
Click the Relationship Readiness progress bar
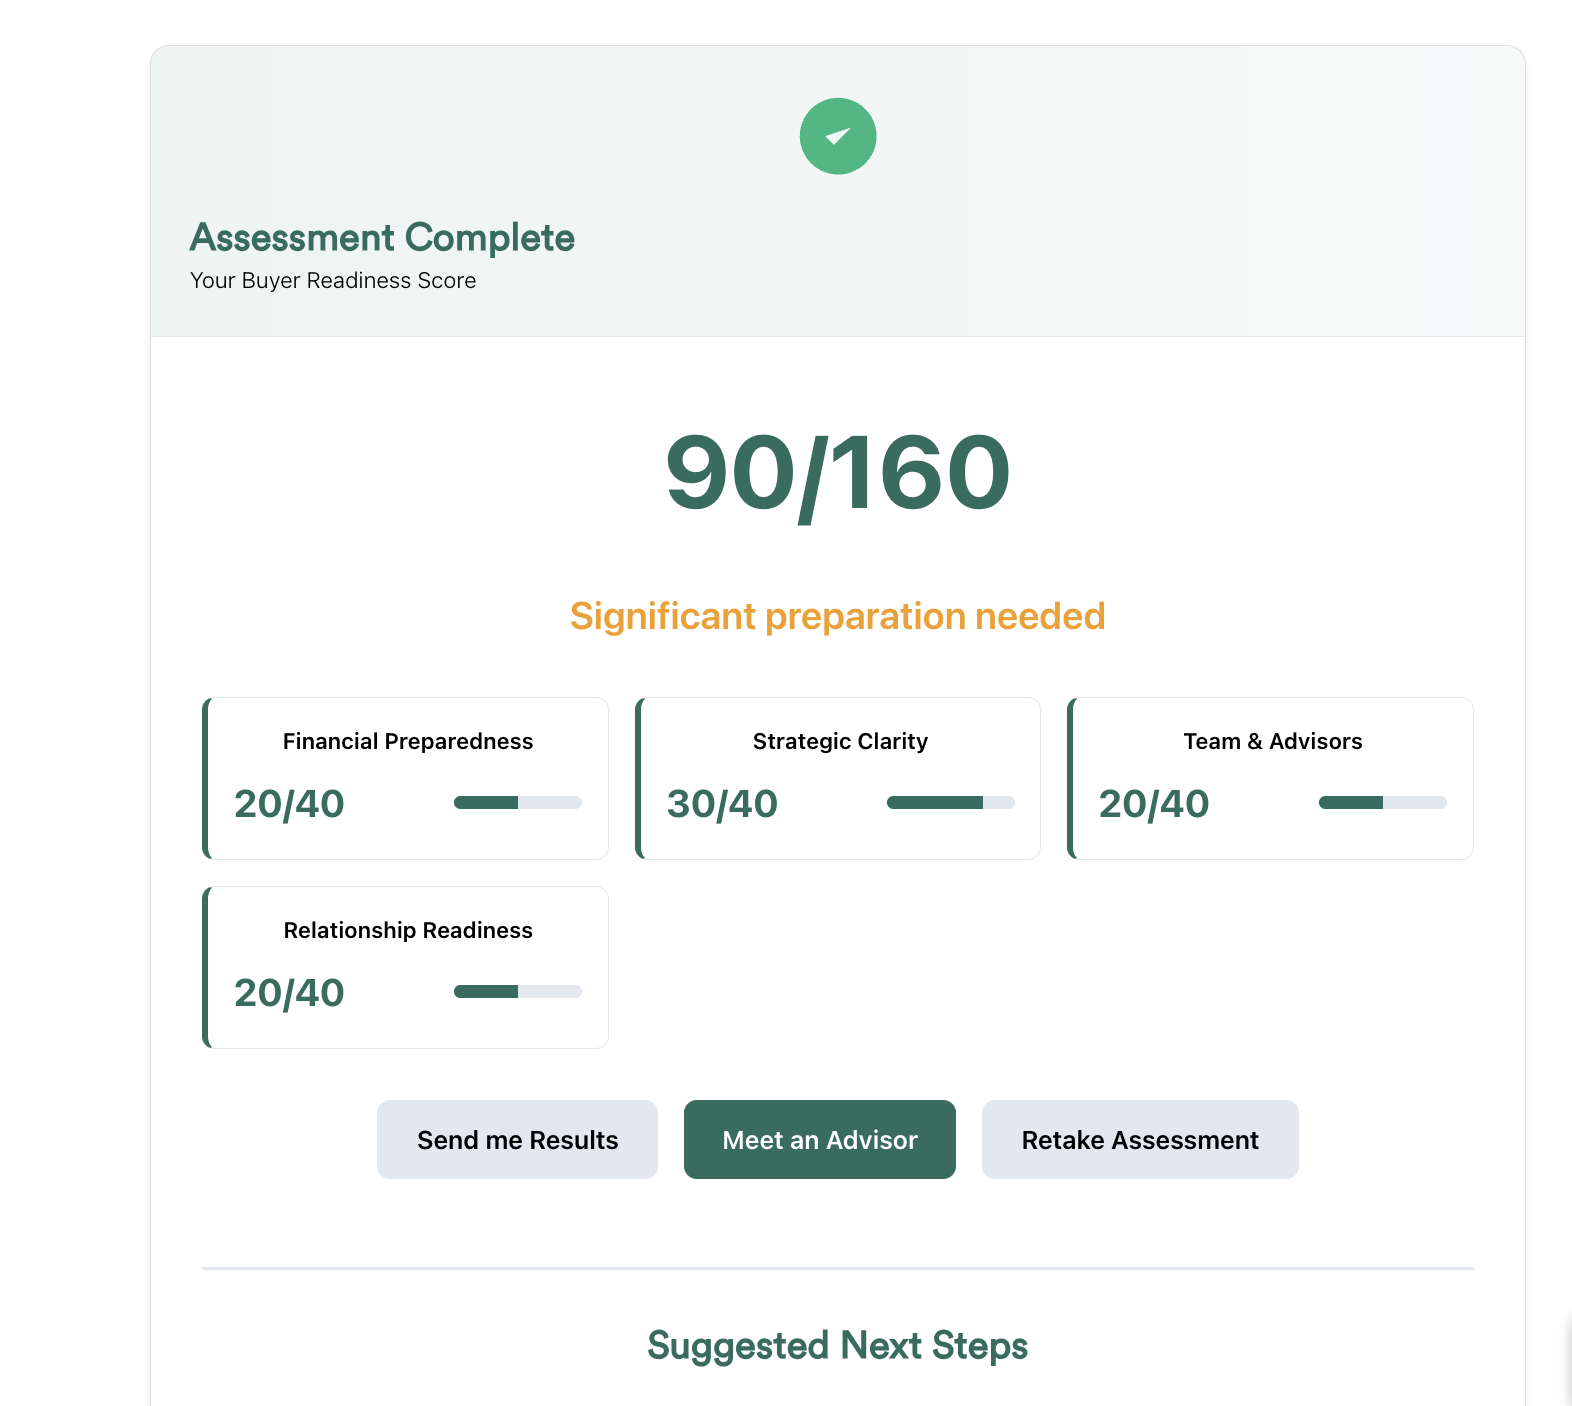click(518, 991)
